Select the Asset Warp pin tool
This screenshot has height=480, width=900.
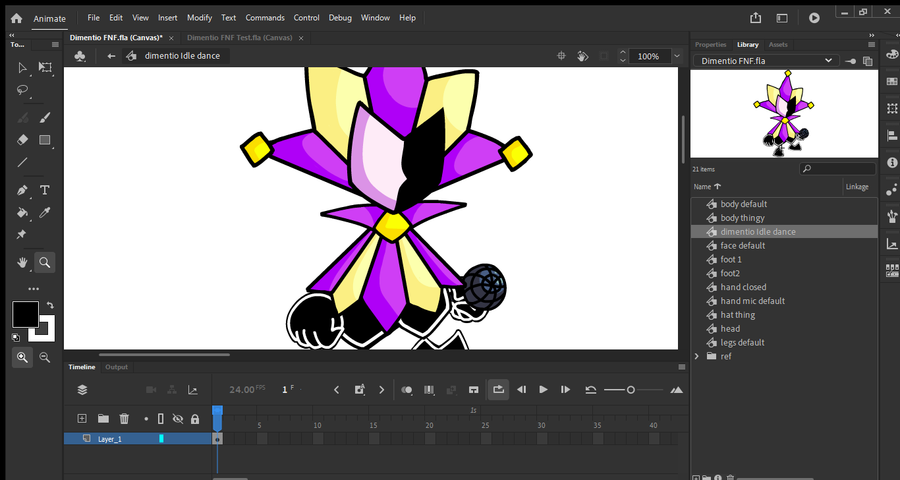(x=22, y=234)
